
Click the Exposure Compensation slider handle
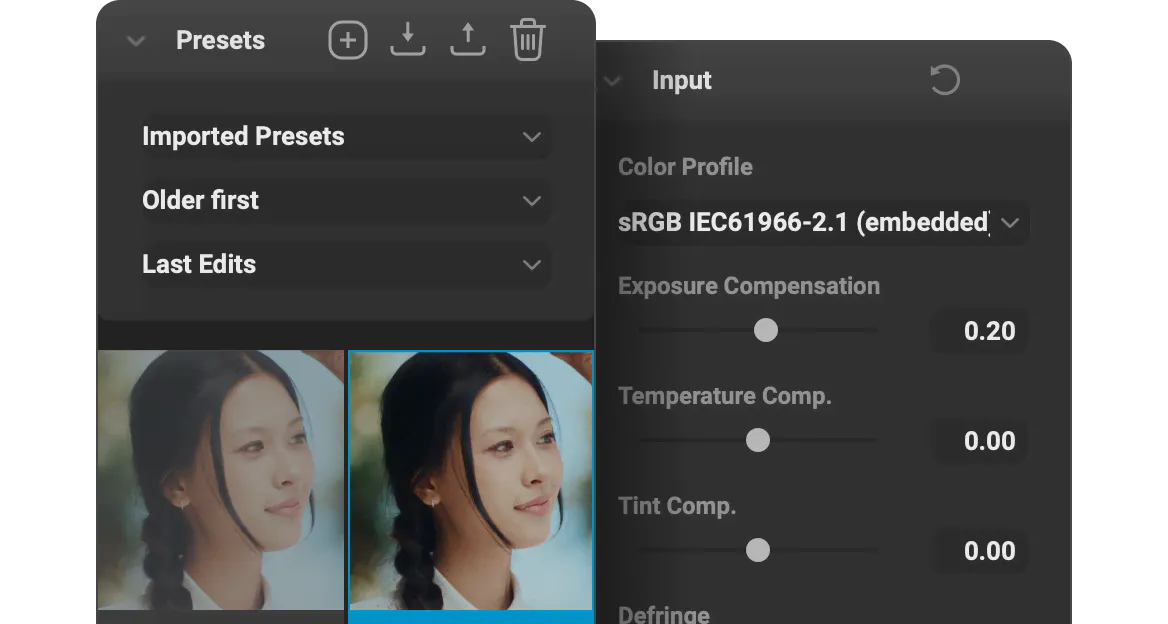(x=766, y=330)
